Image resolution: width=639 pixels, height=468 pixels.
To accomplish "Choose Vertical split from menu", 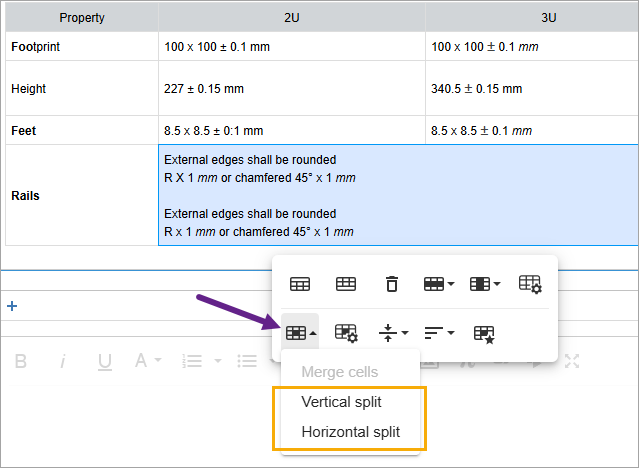I will point(341,401).
